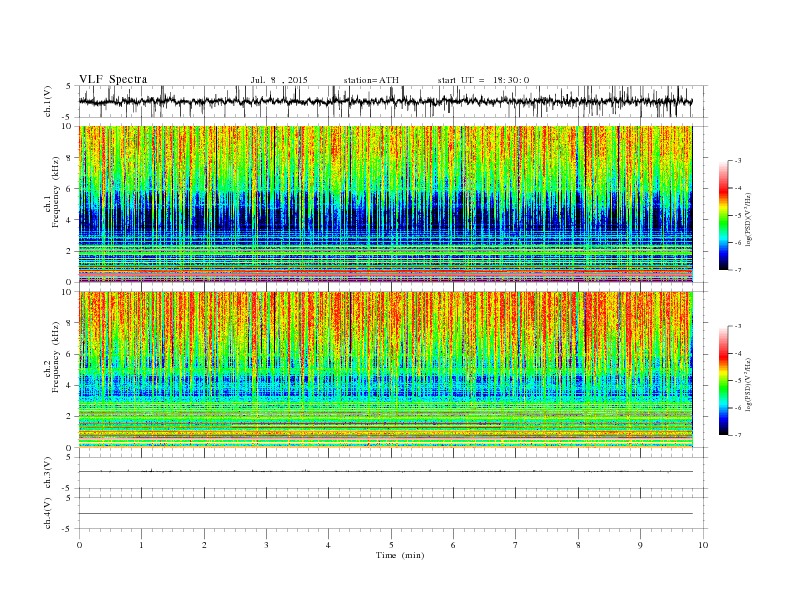The image size is (792, 612).
Task: Click the "7" tick on the time axis
Action: coord(516,545)
